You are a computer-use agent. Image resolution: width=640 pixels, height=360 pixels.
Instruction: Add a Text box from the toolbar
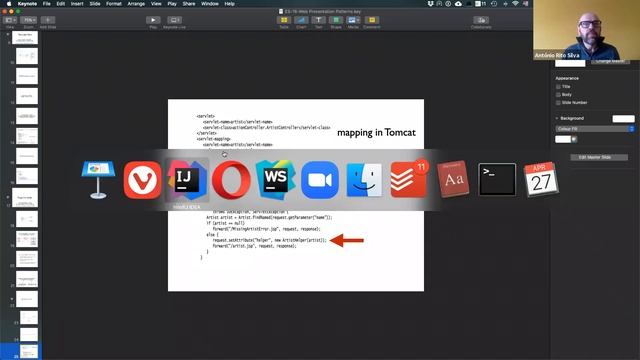coord(318,20)
